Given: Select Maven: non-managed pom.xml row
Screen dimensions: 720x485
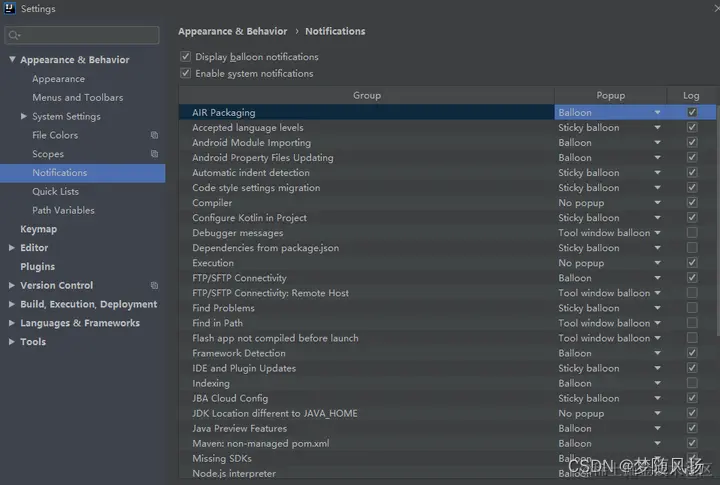Looking at the screenshot, I should point(366,443).
